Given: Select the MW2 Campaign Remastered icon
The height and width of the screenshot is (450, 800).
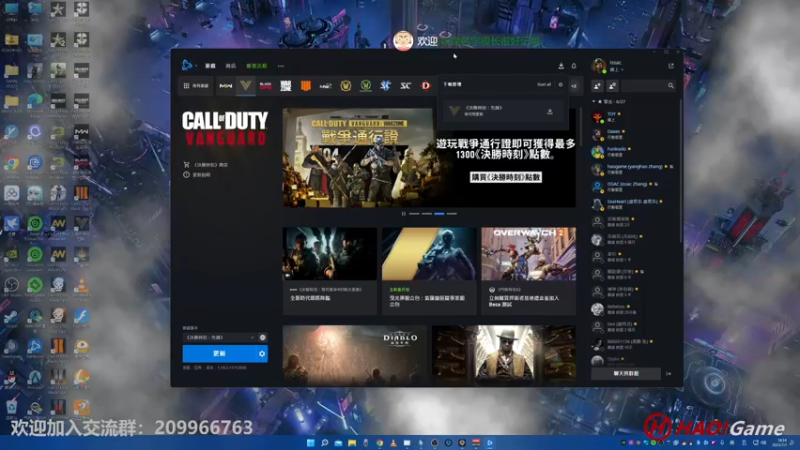Looking at the screenshot, I should click(326, 86).
